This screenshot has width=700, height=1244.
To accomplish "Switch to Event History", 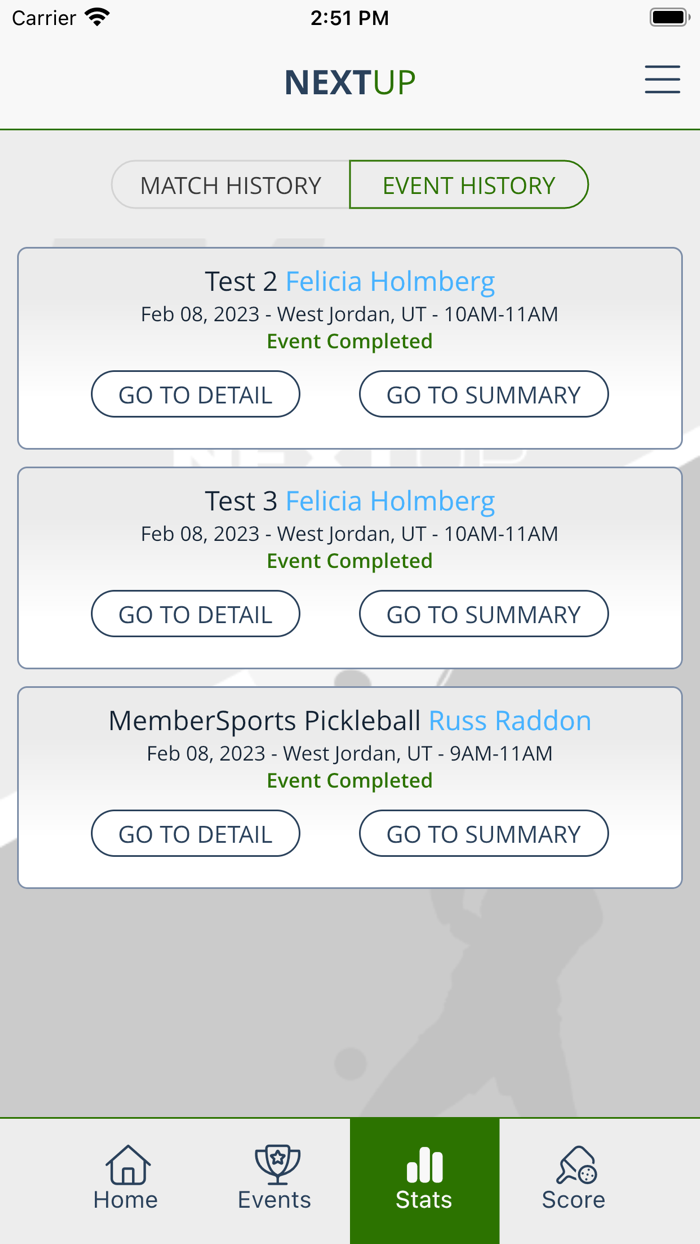I will 468,184.
